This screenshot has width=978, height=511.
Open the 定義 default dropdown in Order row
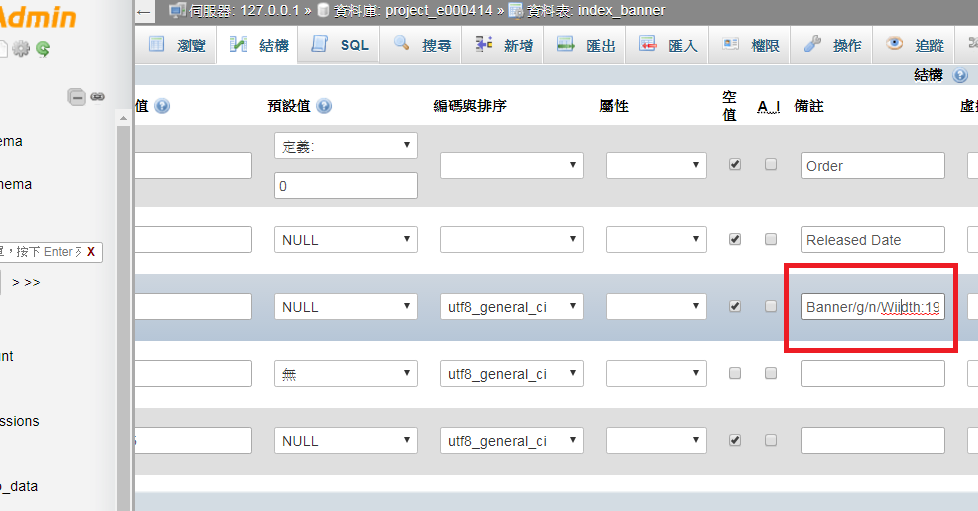point(346,146)
